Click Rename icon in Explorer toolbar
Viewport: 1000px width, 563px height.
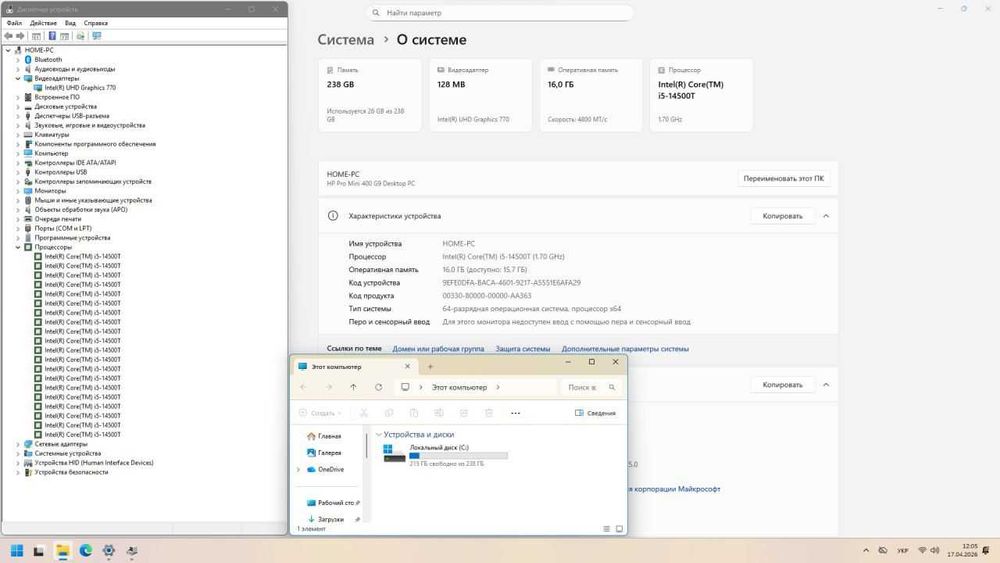[438, 413]
